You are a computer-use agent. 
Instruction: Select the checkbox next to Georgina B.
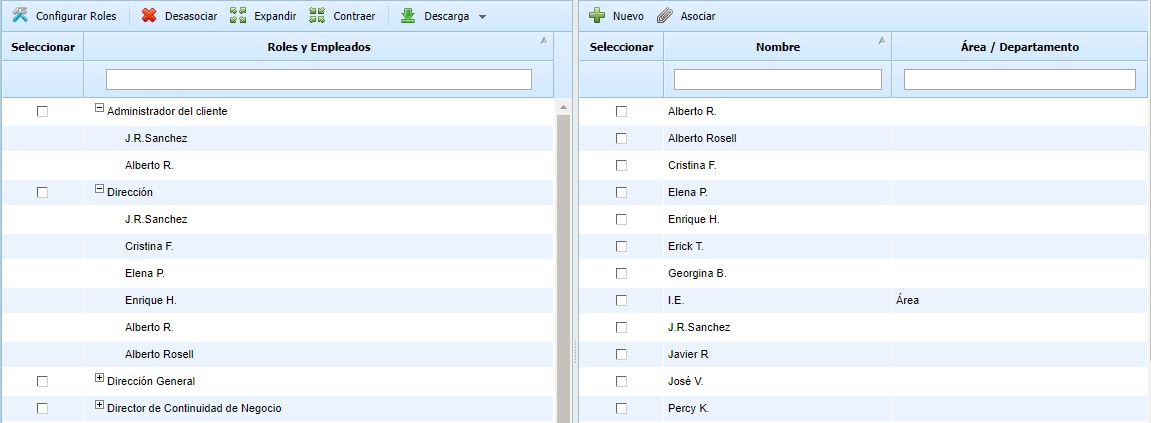point(621,274)
